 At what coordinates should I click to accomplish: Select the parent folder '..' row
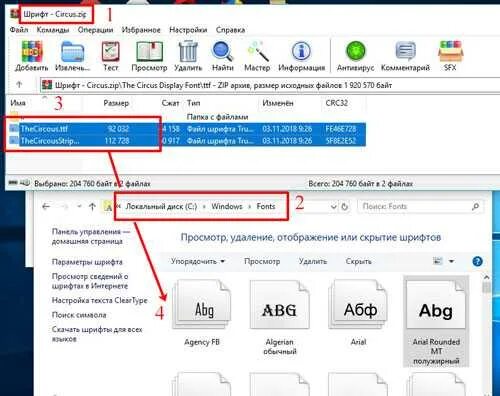coord(188,117)
